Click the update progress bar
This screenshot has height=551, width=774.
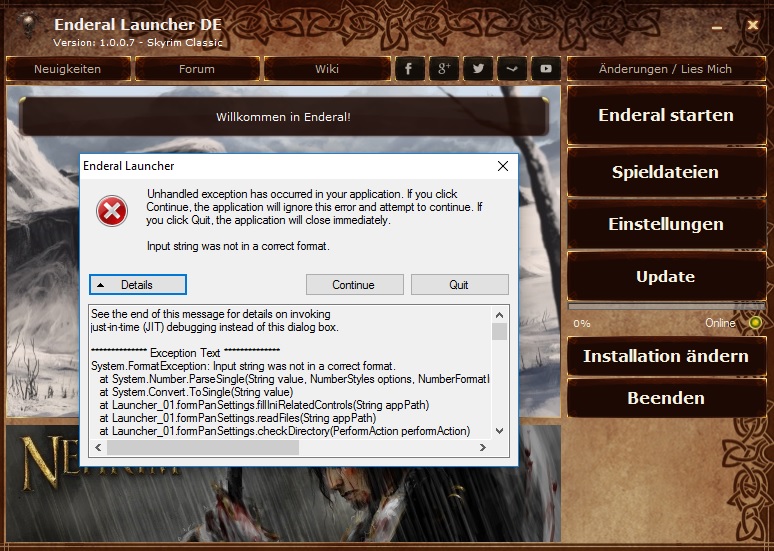[665, 307]
